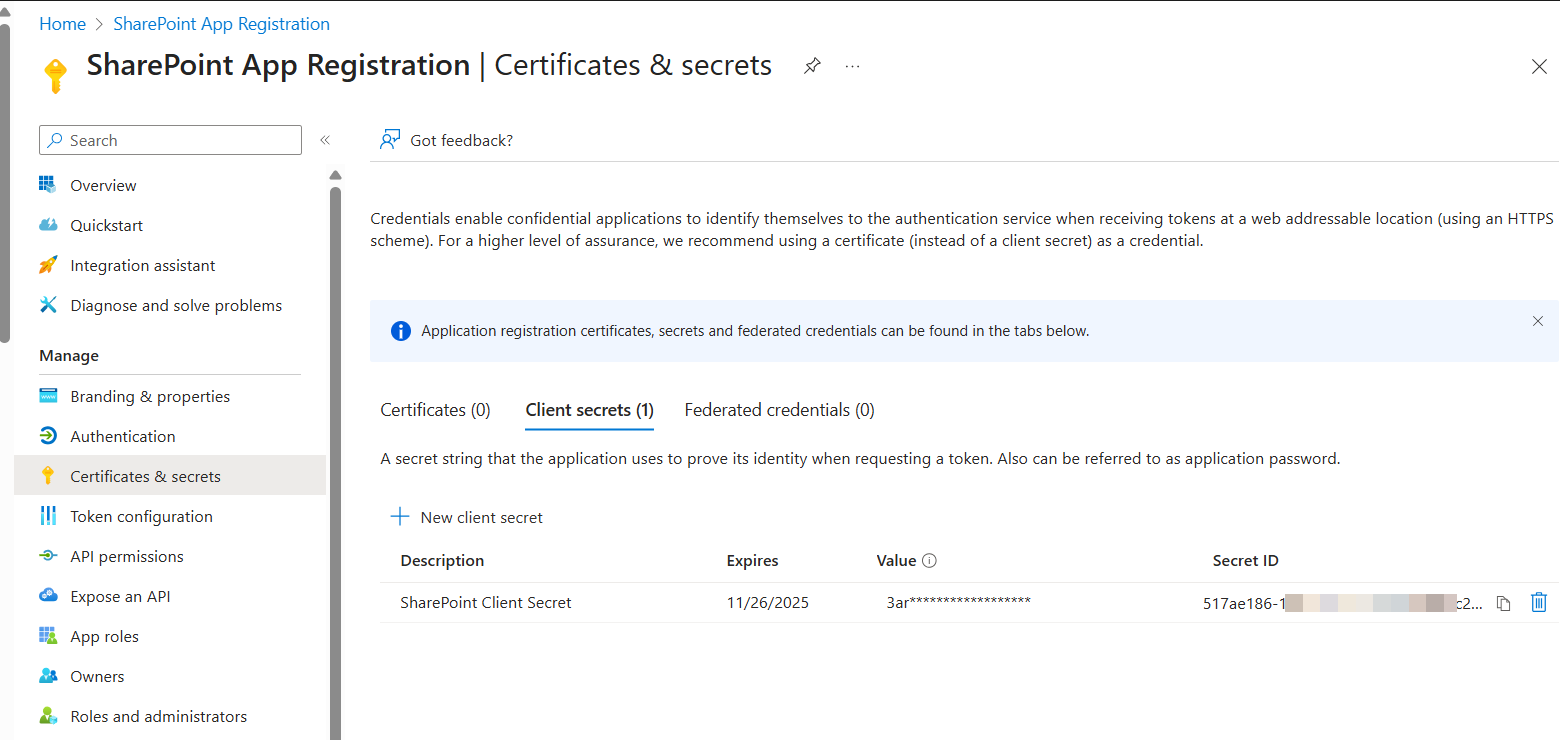Copy the Secret ID to clipboard
This screenshot has height=740, width=1560.
click(x=1503, y=603)
